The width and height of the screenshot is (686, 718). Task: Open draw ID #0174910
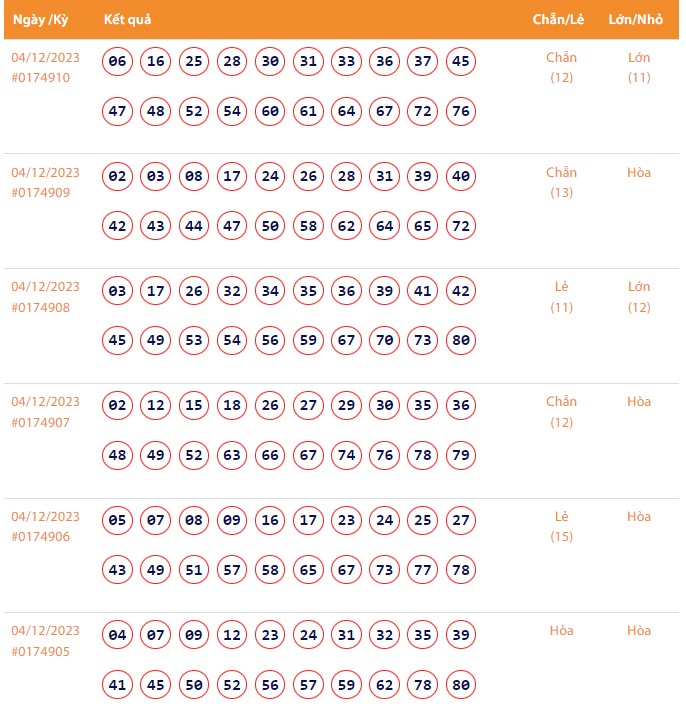[x=41, y=77]
